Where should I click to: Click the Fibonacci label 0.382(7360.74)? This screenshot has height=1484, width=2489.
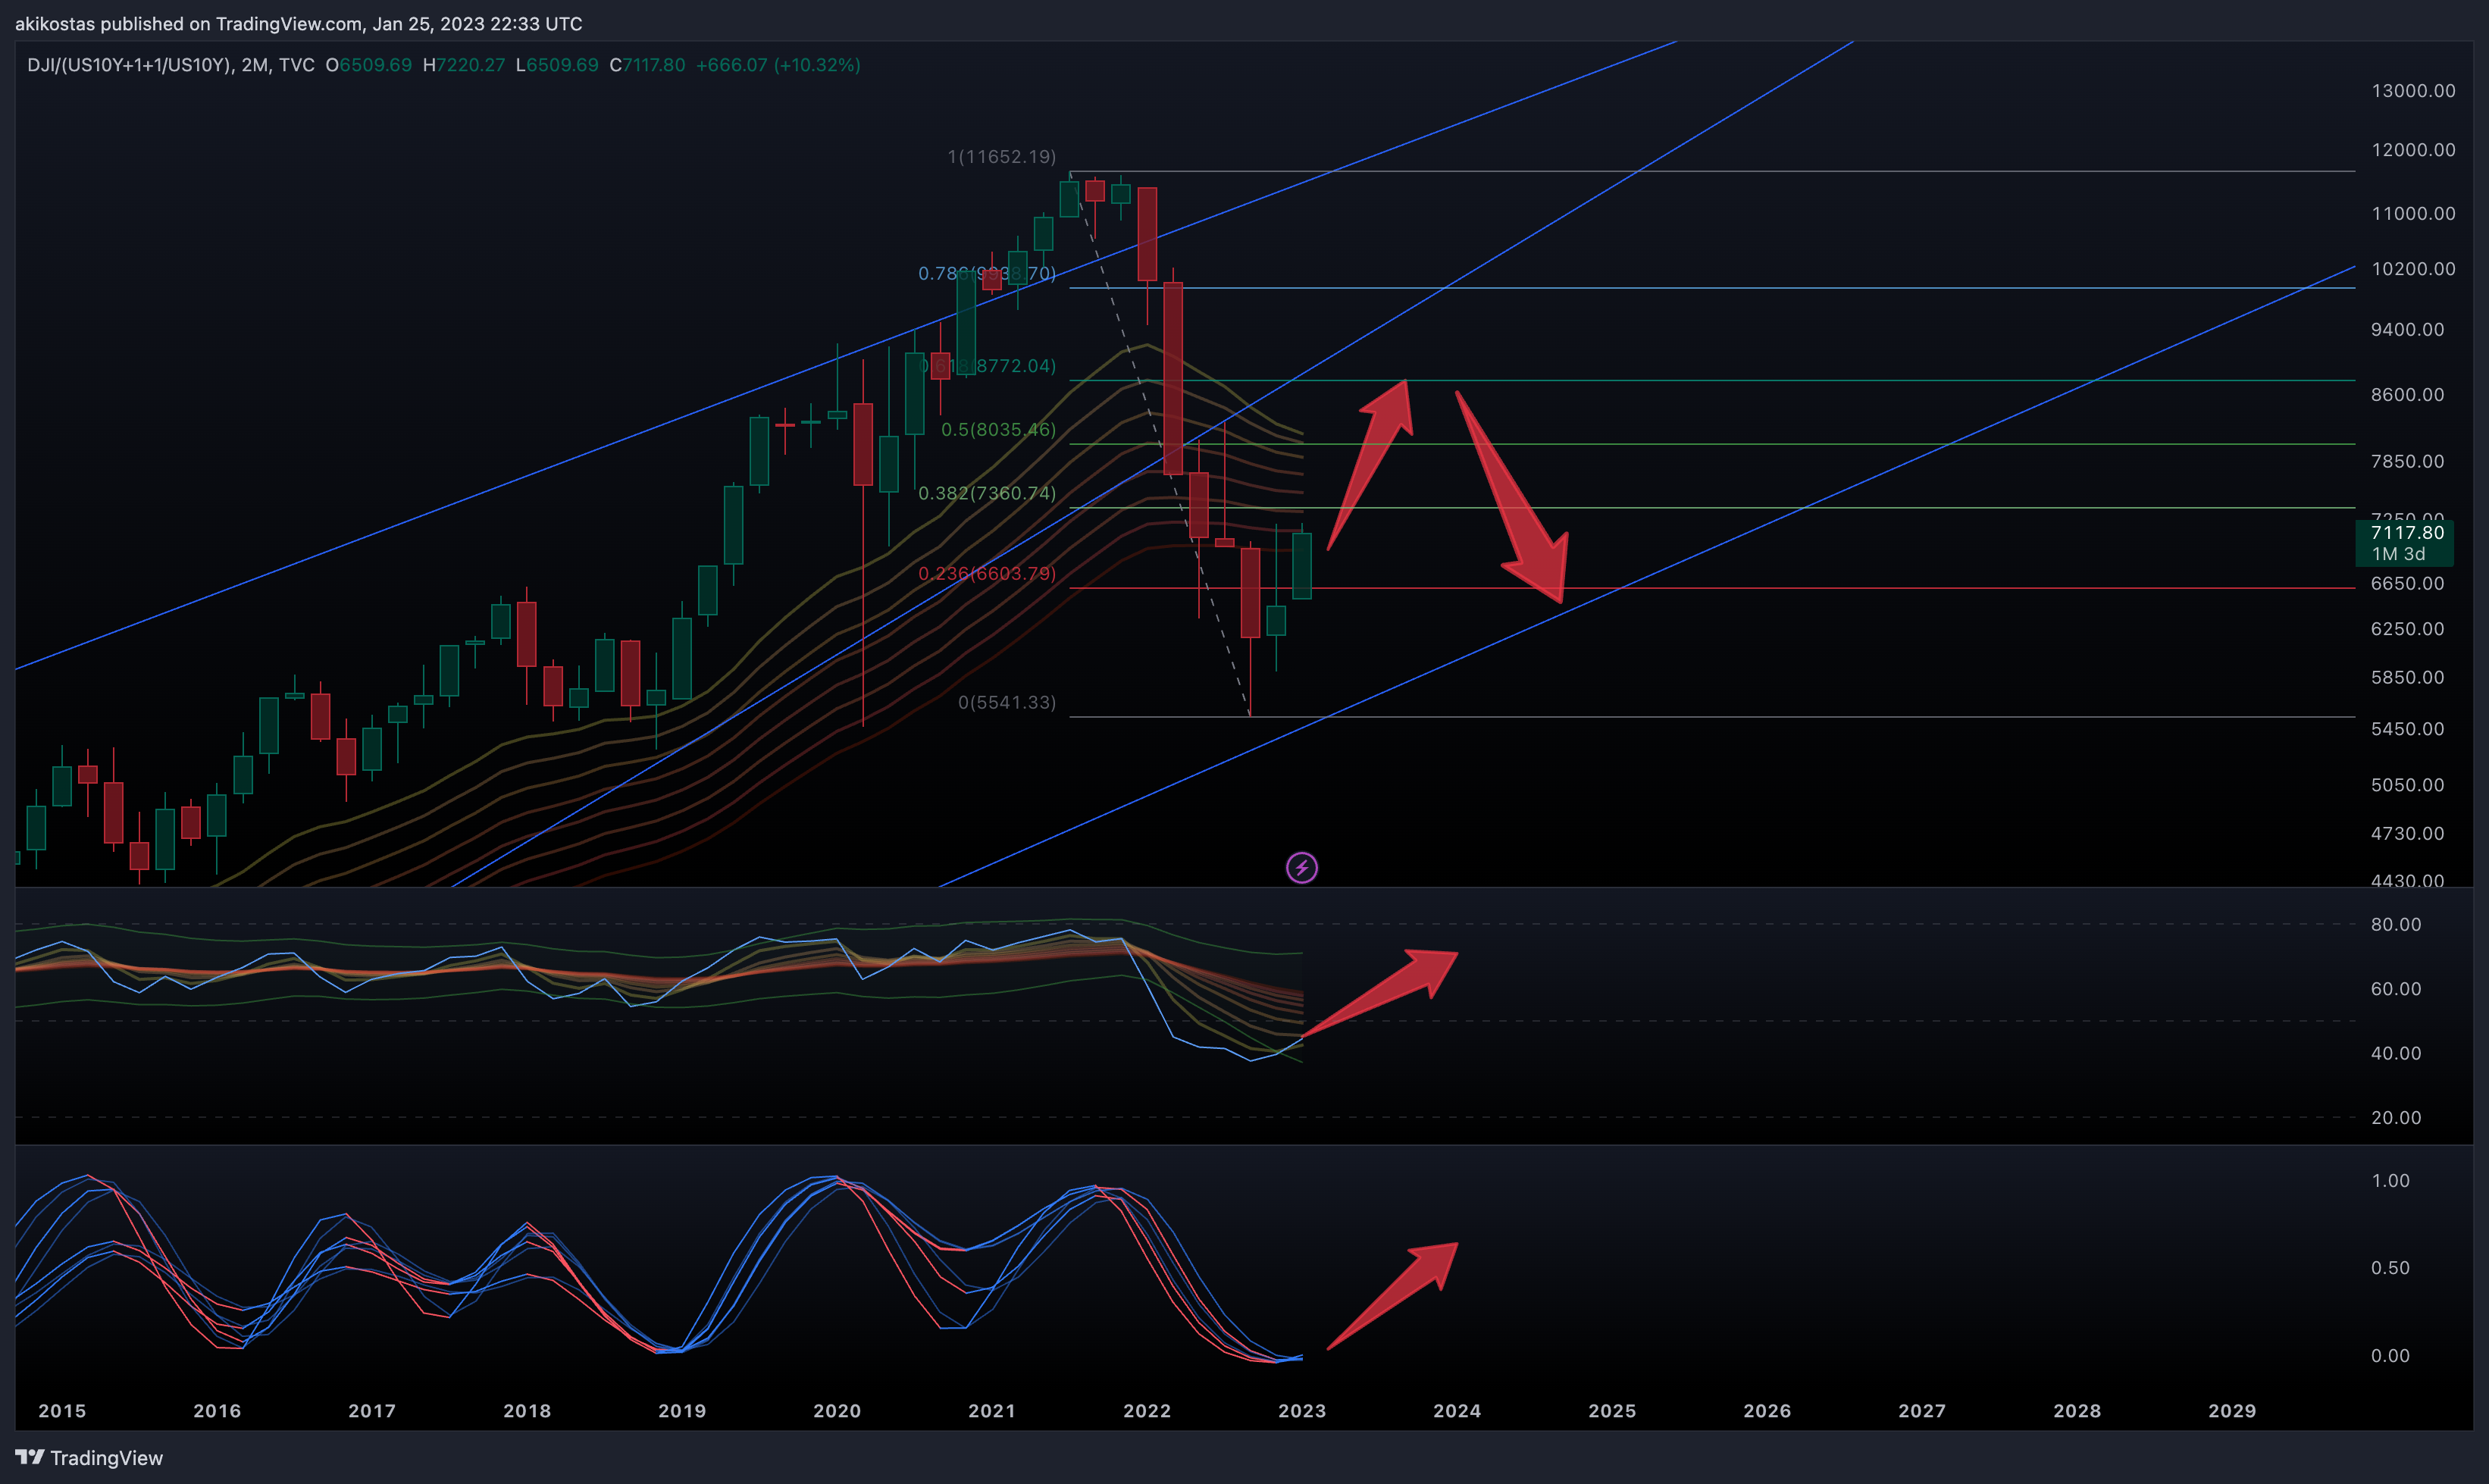(987, 493)
